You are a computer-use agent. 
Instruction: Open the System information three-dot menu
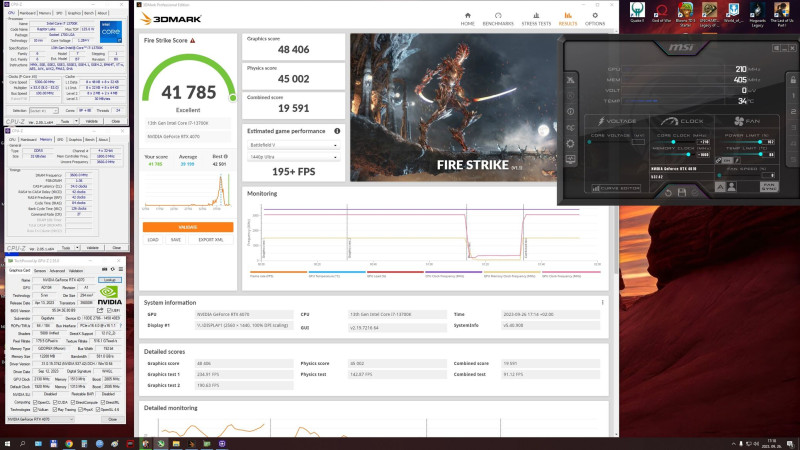tap(603, 303)
